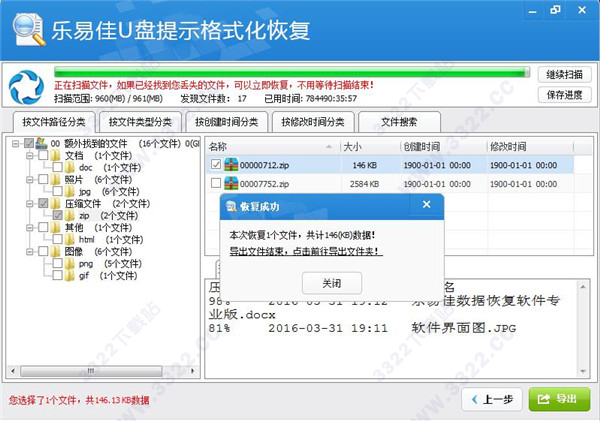Click the 其他 folder icon
Viewport: 600px width, 421px height.
tap(56, 227)
